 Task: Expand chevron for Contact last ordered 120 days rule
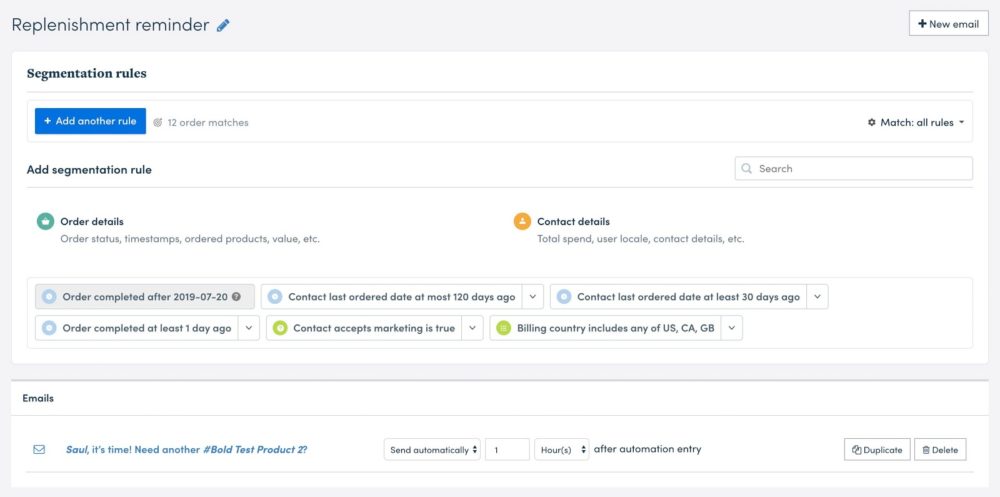533,297
